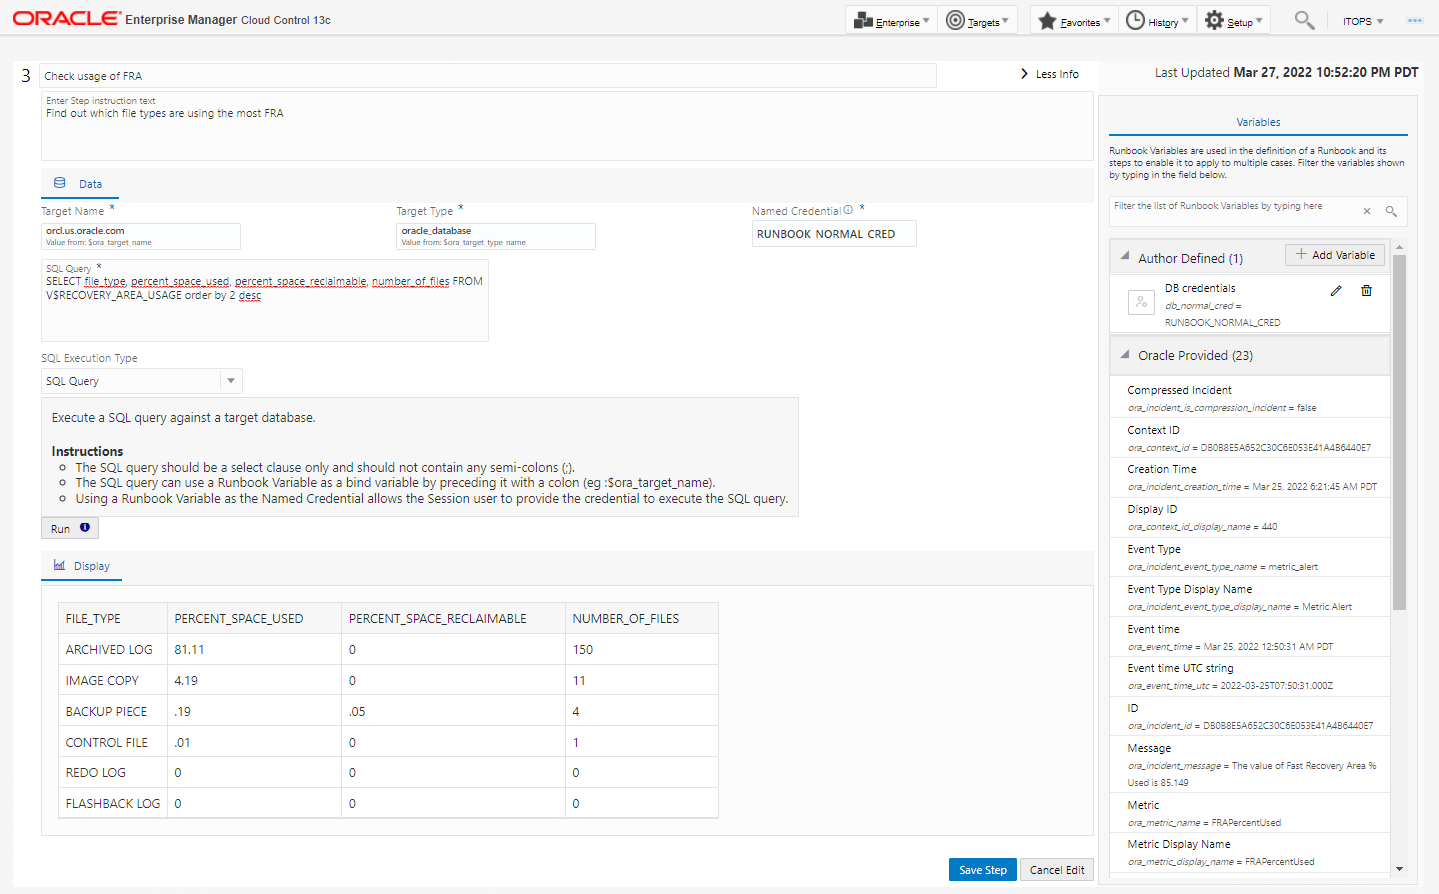Click the search magnifier icon in header

(x=1304, y=20)
